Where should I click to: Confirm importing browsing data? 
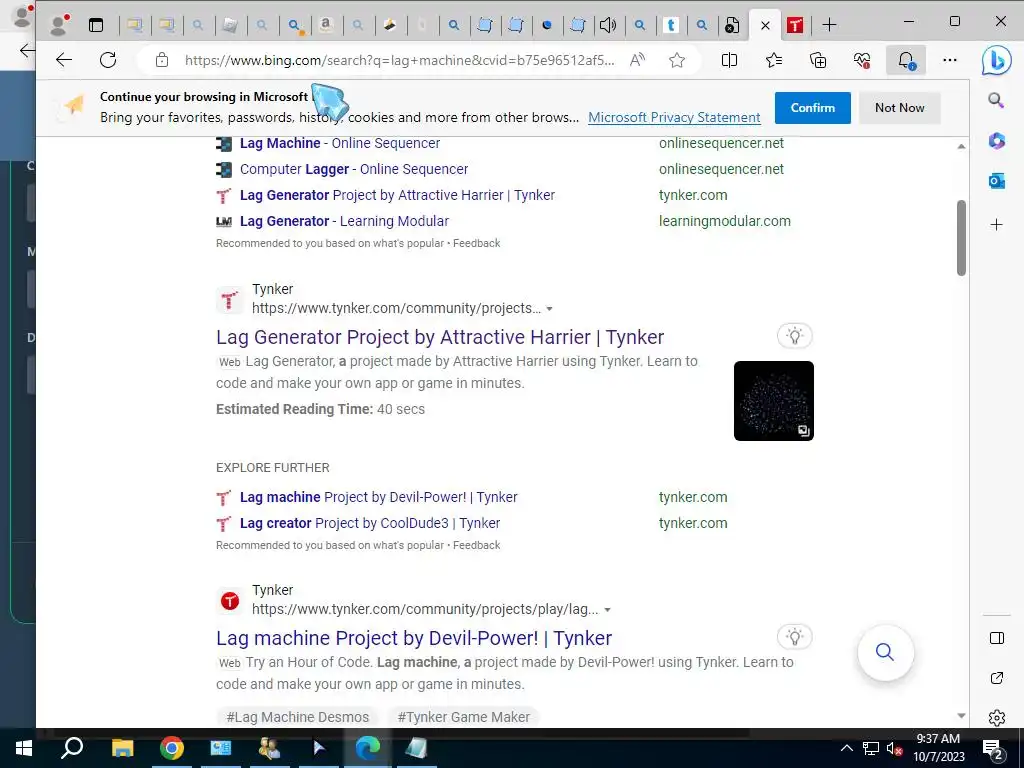click(812, 108)
